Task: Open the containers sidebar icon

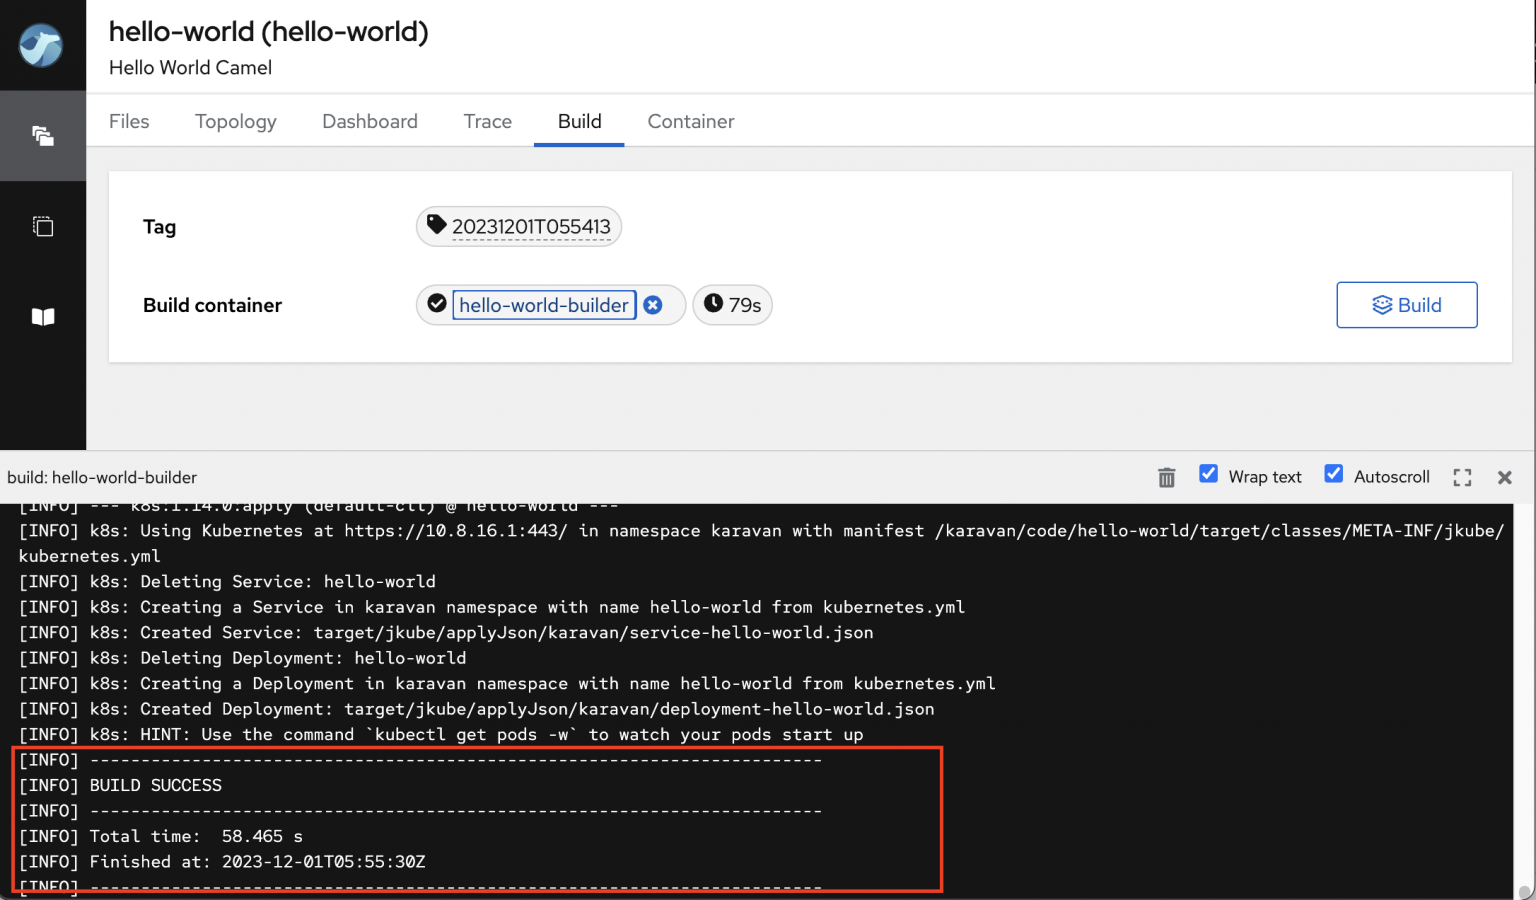Action: point(43,226)
